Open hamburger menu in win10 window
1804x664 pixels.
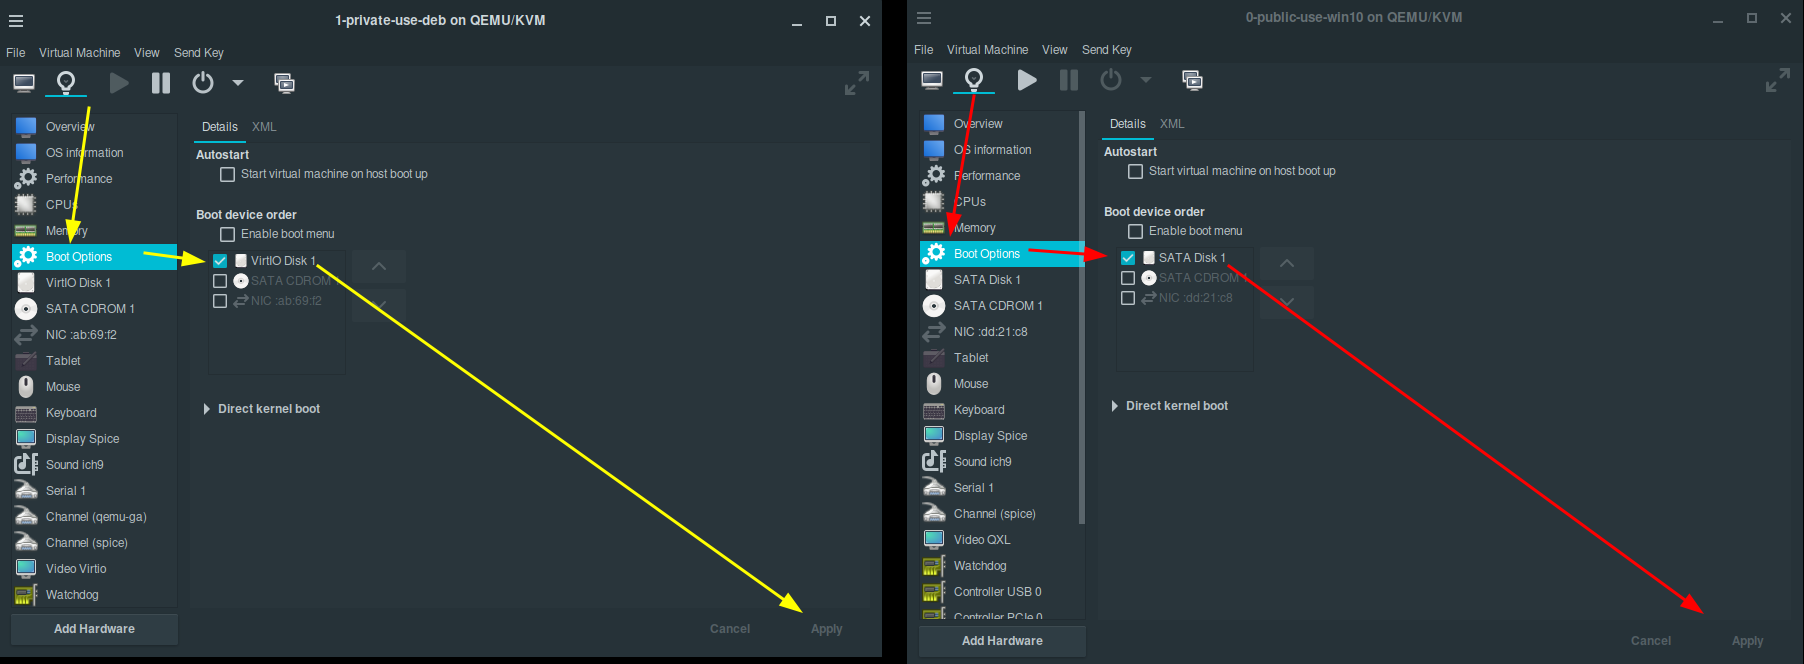point(924,17)
